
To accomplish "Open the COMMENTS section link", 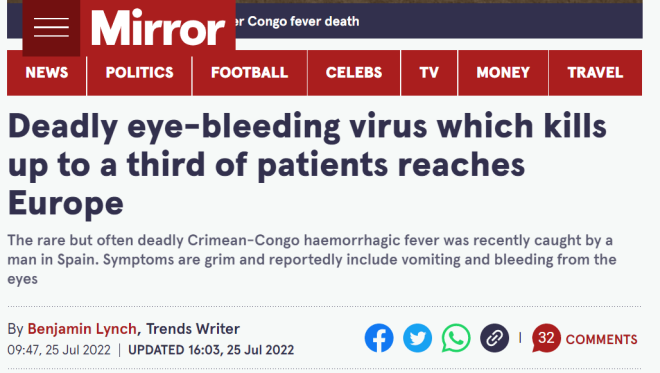I will [x=601, y=339].
